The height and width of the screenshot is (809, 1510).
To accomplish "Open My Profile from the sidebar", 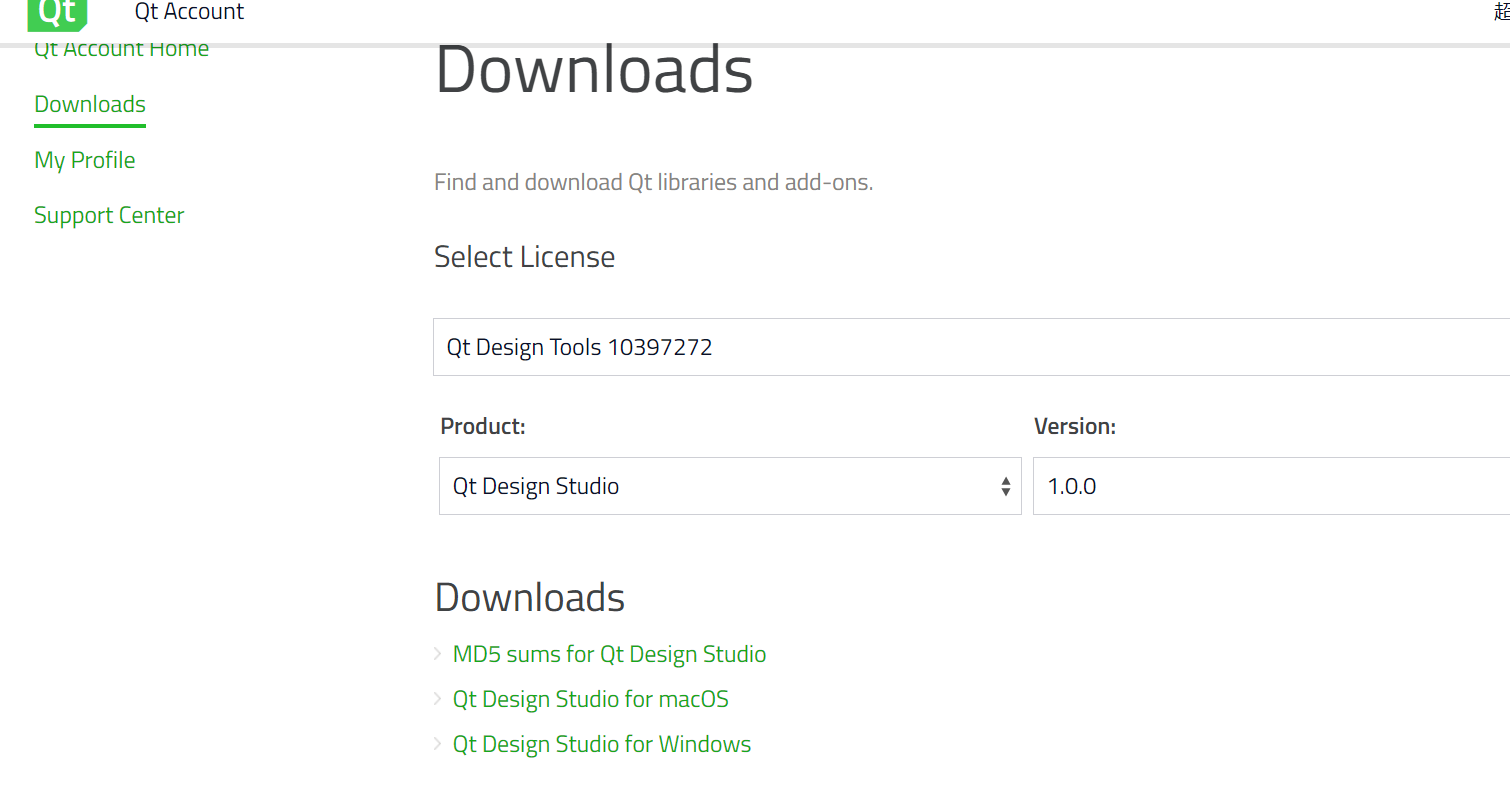I will tap(84, 160).
